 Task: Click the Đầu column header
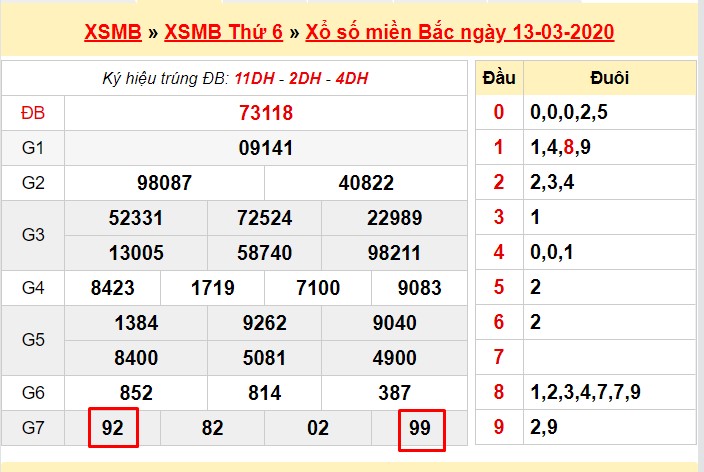[x=498, y=77]
